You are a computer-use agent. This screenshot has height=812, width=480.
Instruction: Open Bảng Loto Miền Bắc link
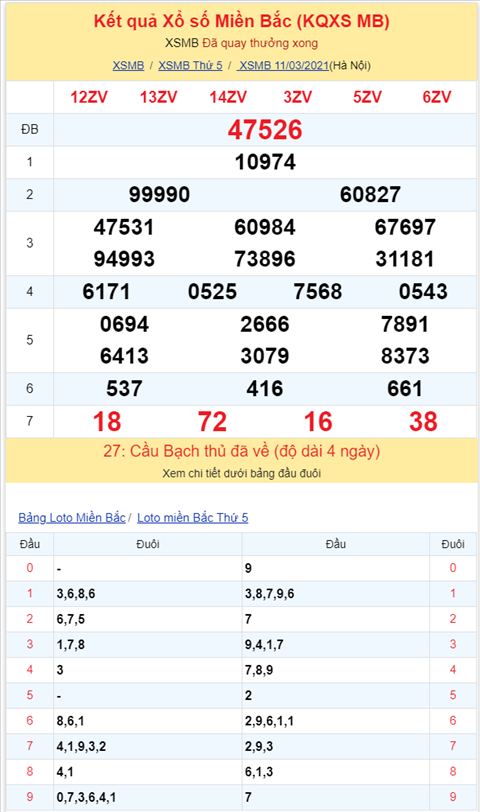tap(72, 517)
